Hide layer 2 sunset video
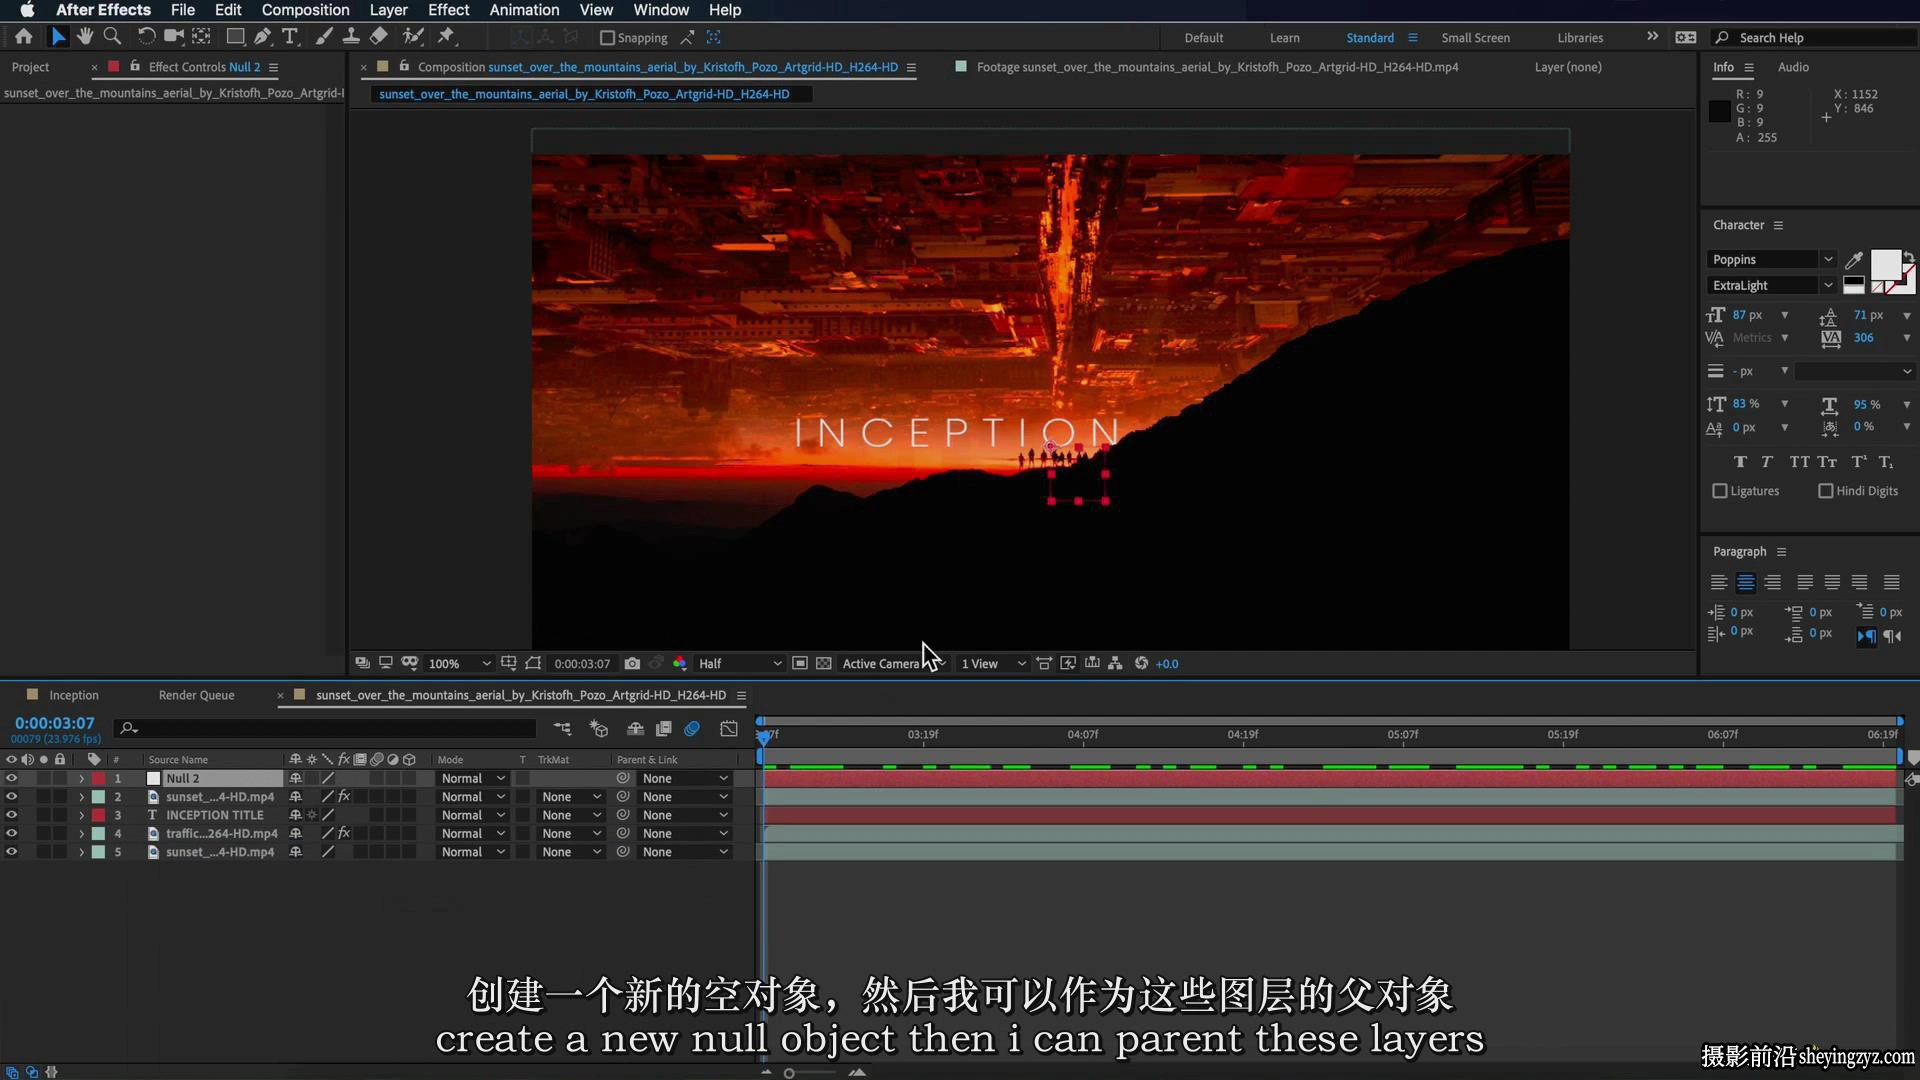 [11, 797]
